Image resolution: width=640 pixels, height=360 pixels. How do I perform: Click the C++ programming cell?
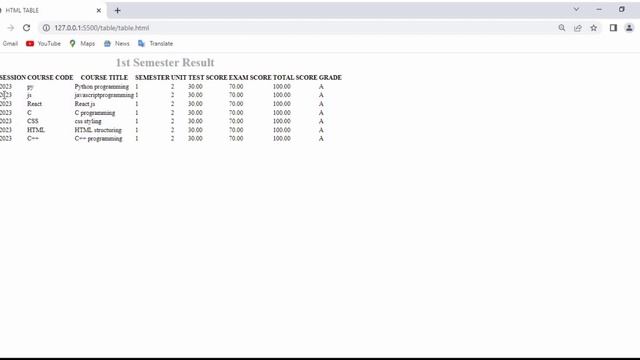click(98, 139)
